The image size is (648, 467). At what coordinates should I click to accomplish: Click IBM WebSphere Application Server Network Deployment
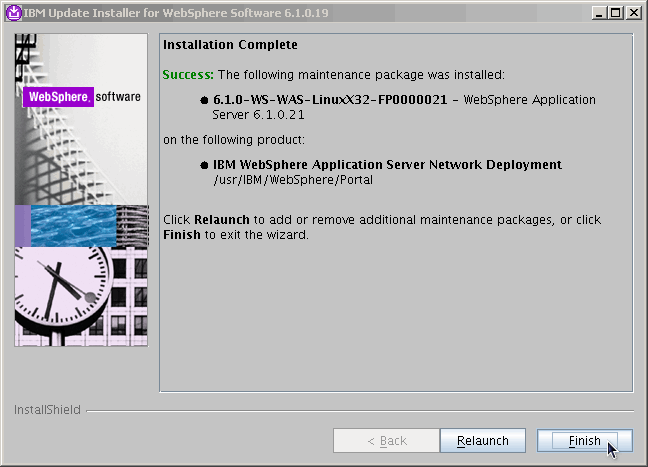[x=387, y=165]
